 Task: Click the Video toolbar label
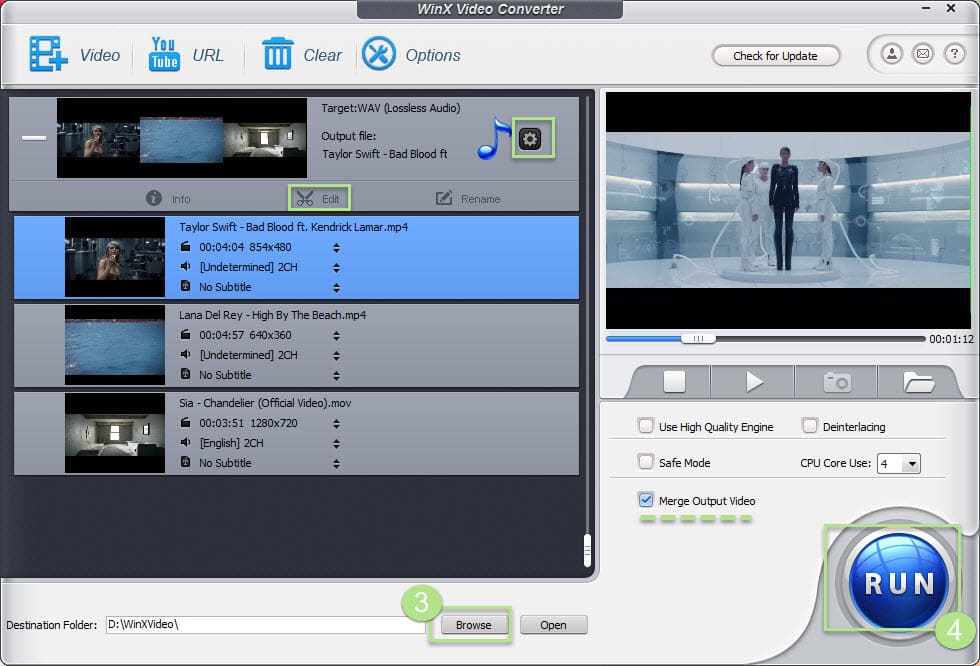click(x=100, y=55)
